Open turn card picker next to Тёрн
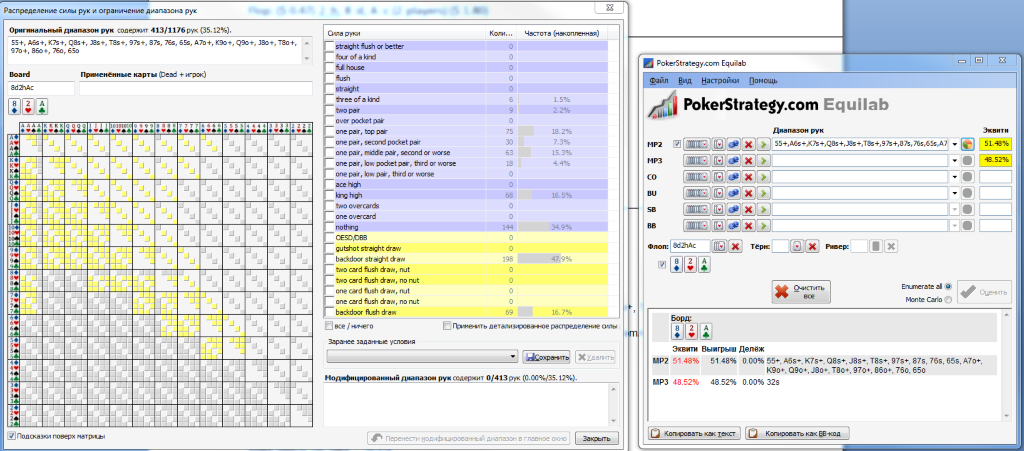This screenshot has height=451, width=1024. (797, 246)
